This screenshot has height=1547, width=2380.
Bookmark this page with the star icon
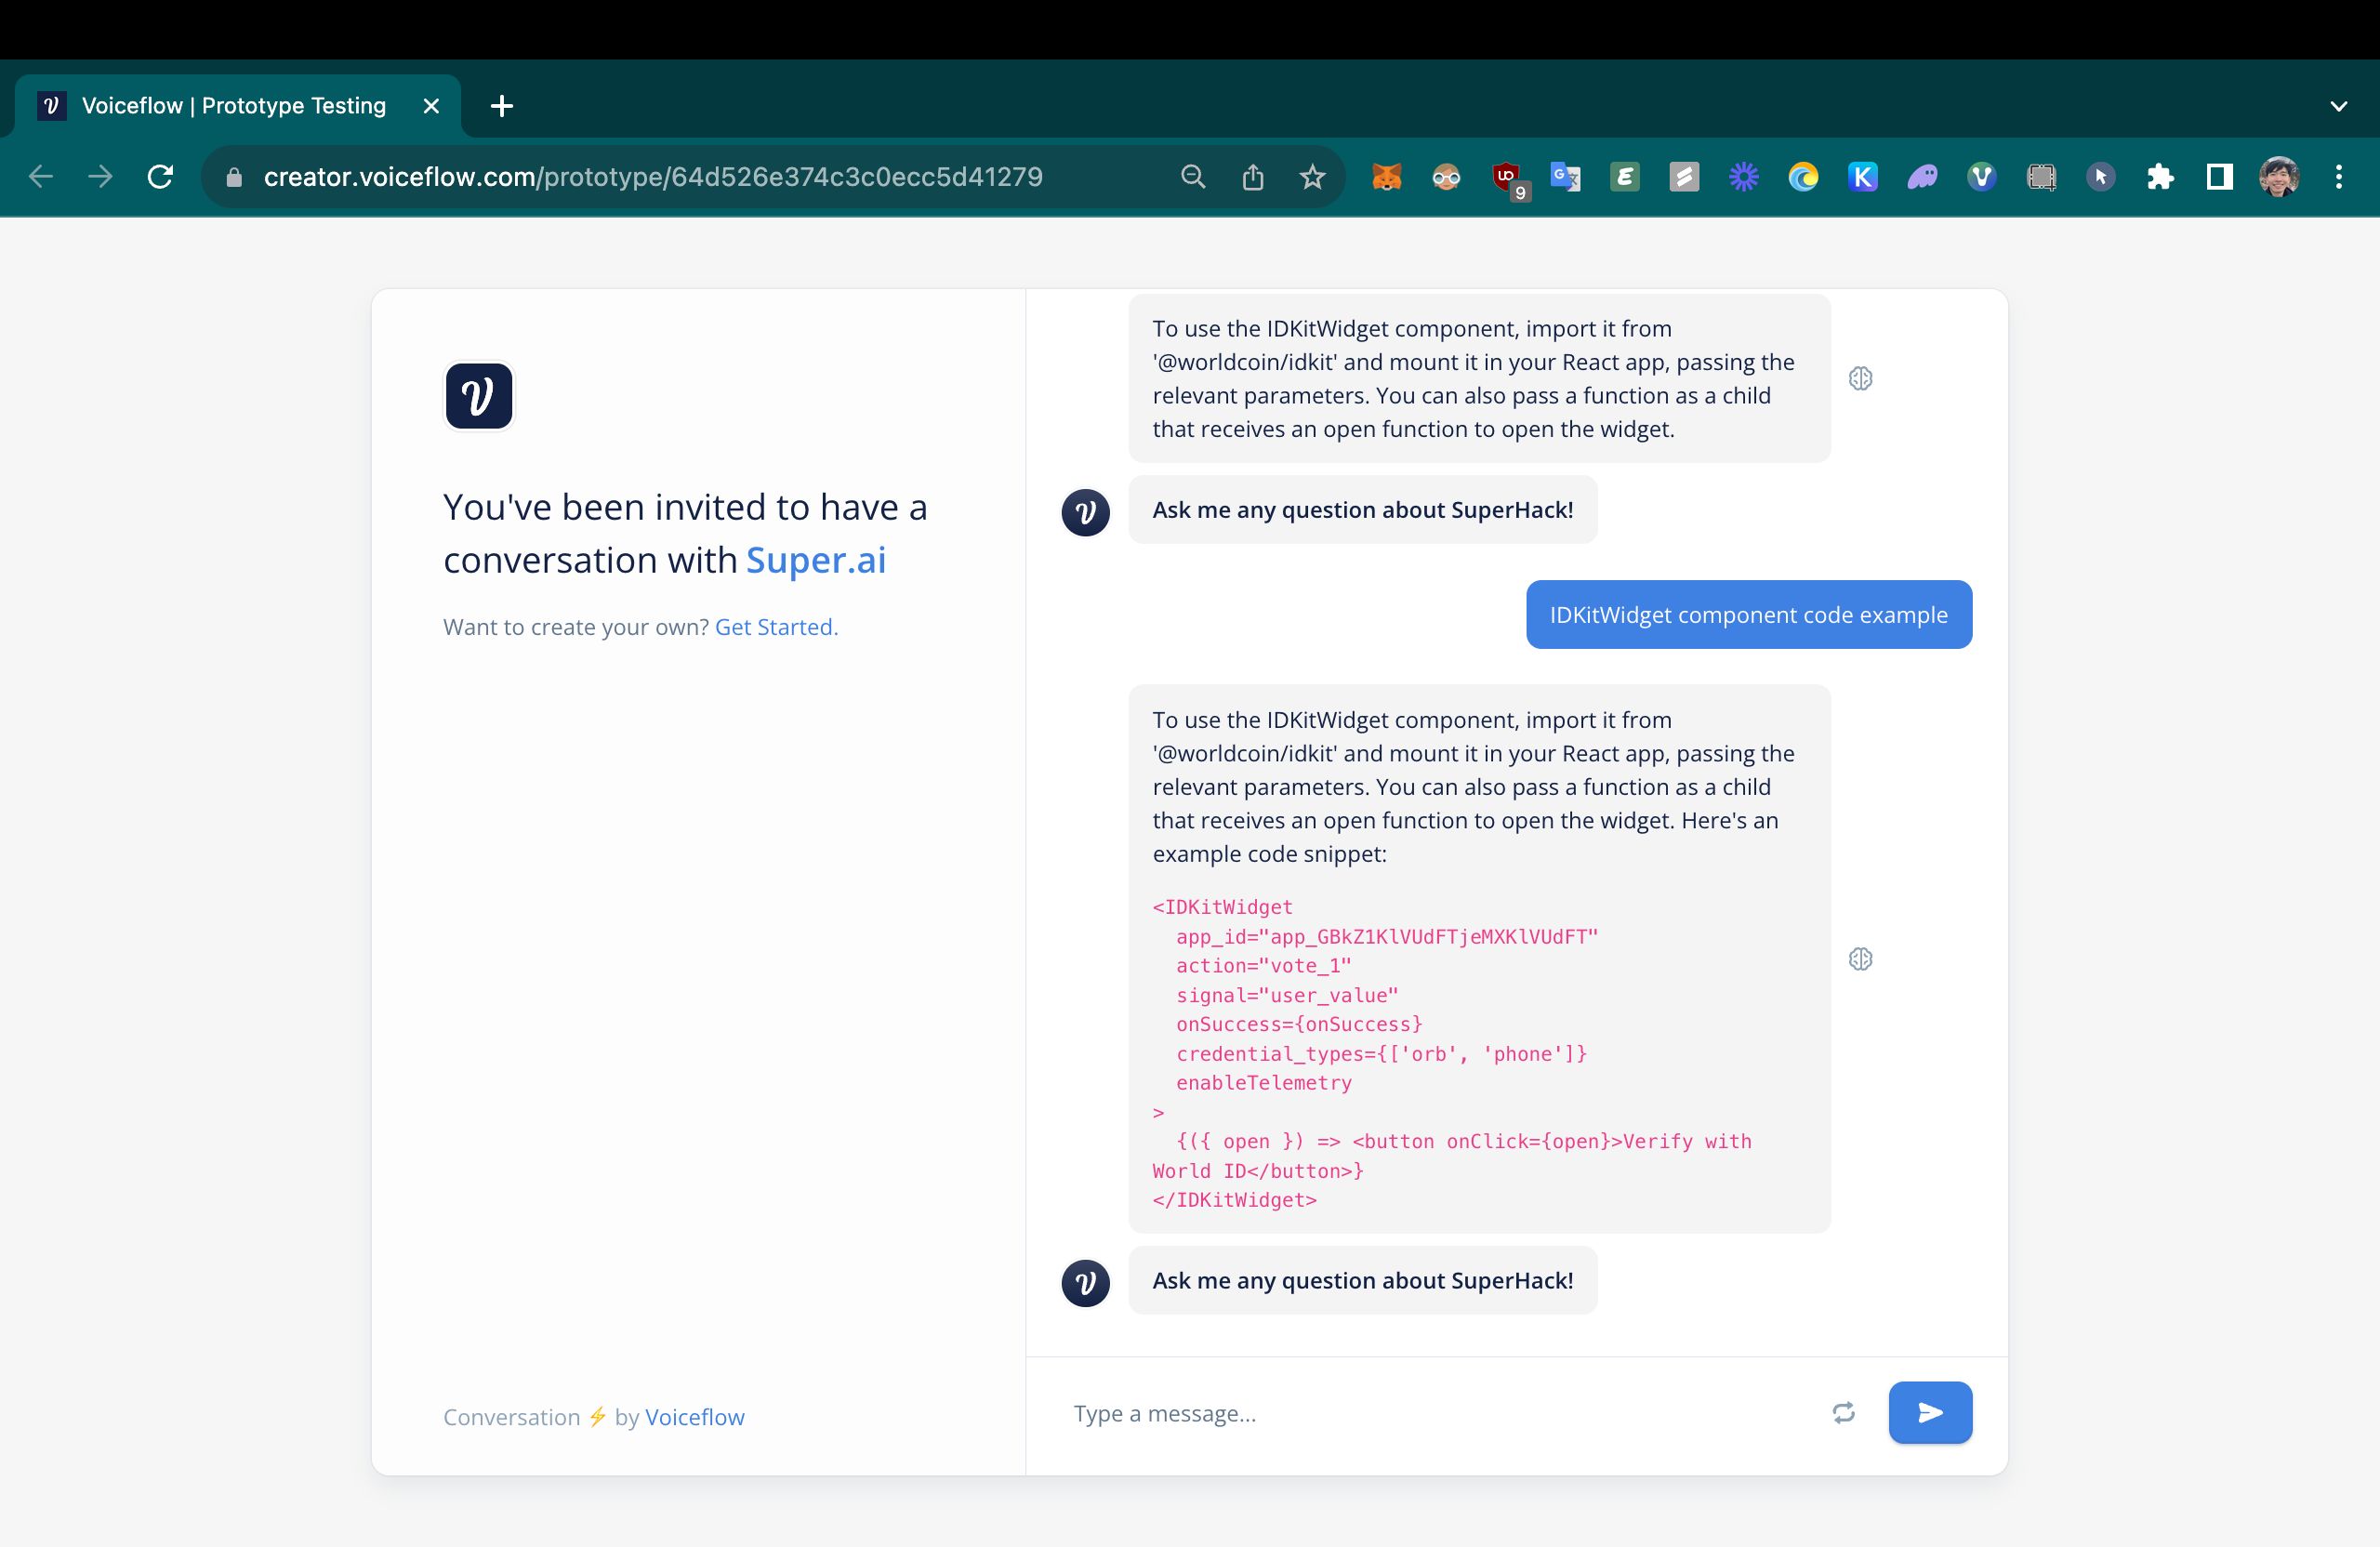pos(1312,177)
